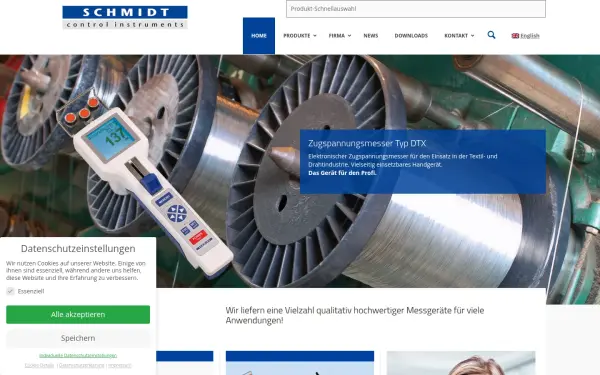Expand the Kontakt menu chevron
The height and width of the screenshot is (375, 600).
coord(473,36)
